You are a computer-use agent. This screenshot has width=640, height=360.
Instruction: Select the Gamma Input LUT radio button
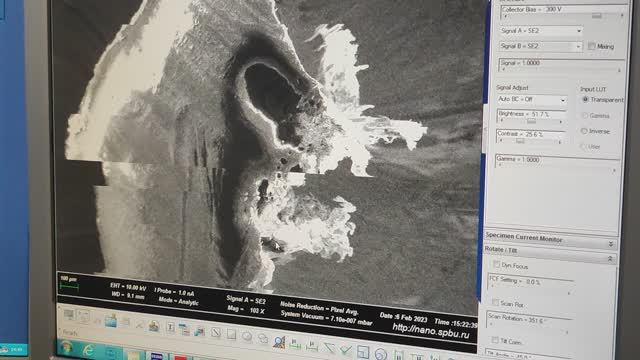(585, 115)
